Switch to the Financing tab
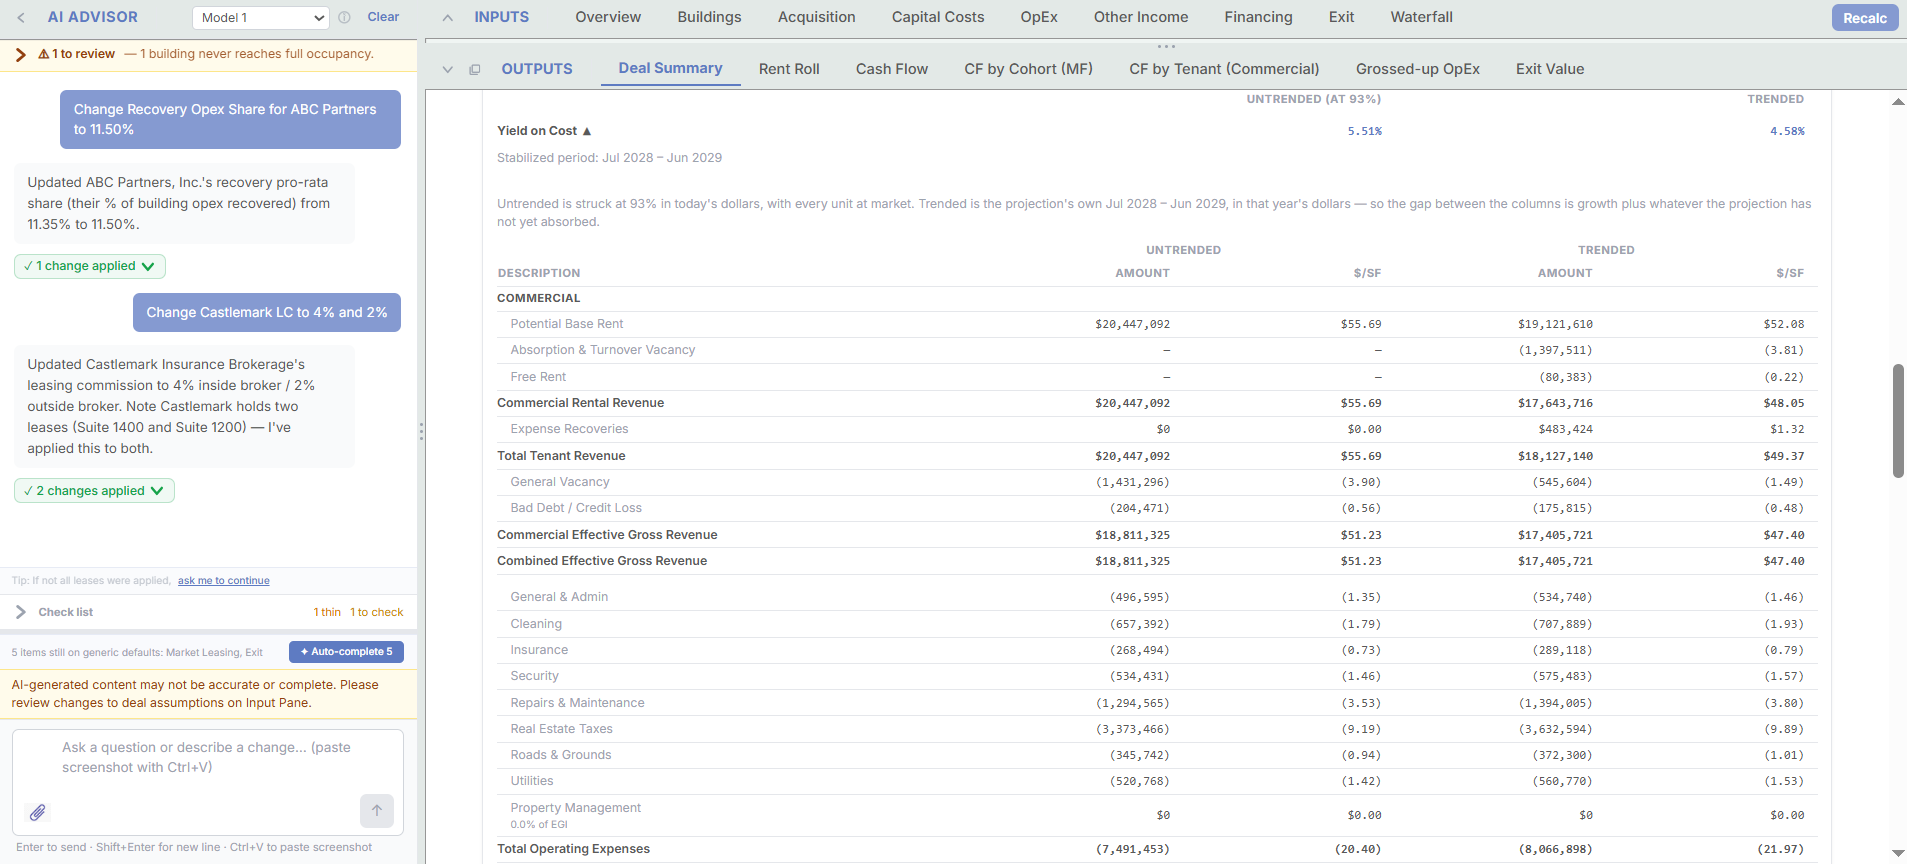The height and width of the screenshot is (864, 1907). [1258, 17]
